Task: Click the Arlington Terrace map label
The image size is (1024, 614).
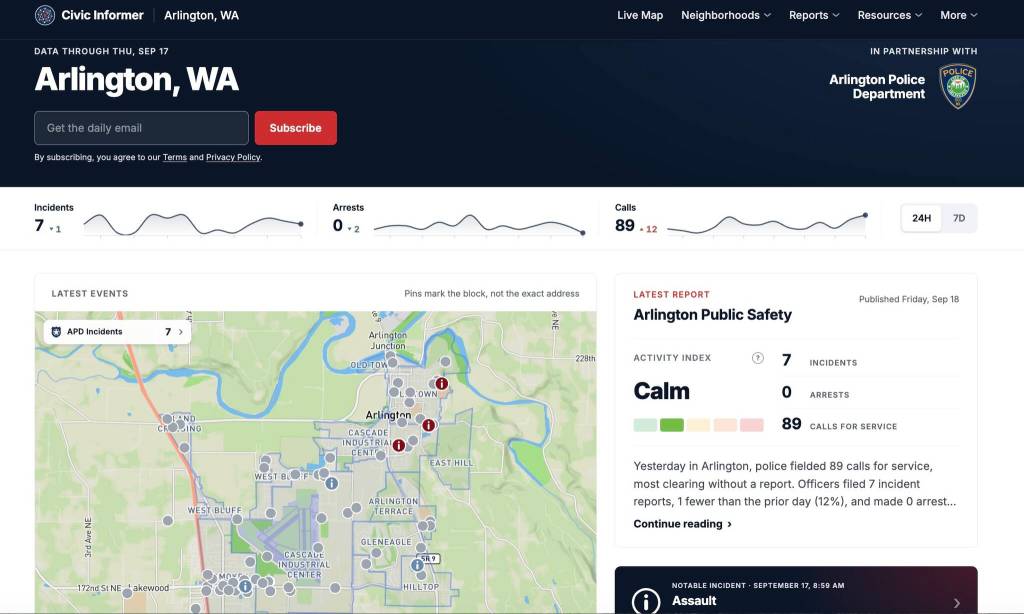Action: (x=393, y=506)
